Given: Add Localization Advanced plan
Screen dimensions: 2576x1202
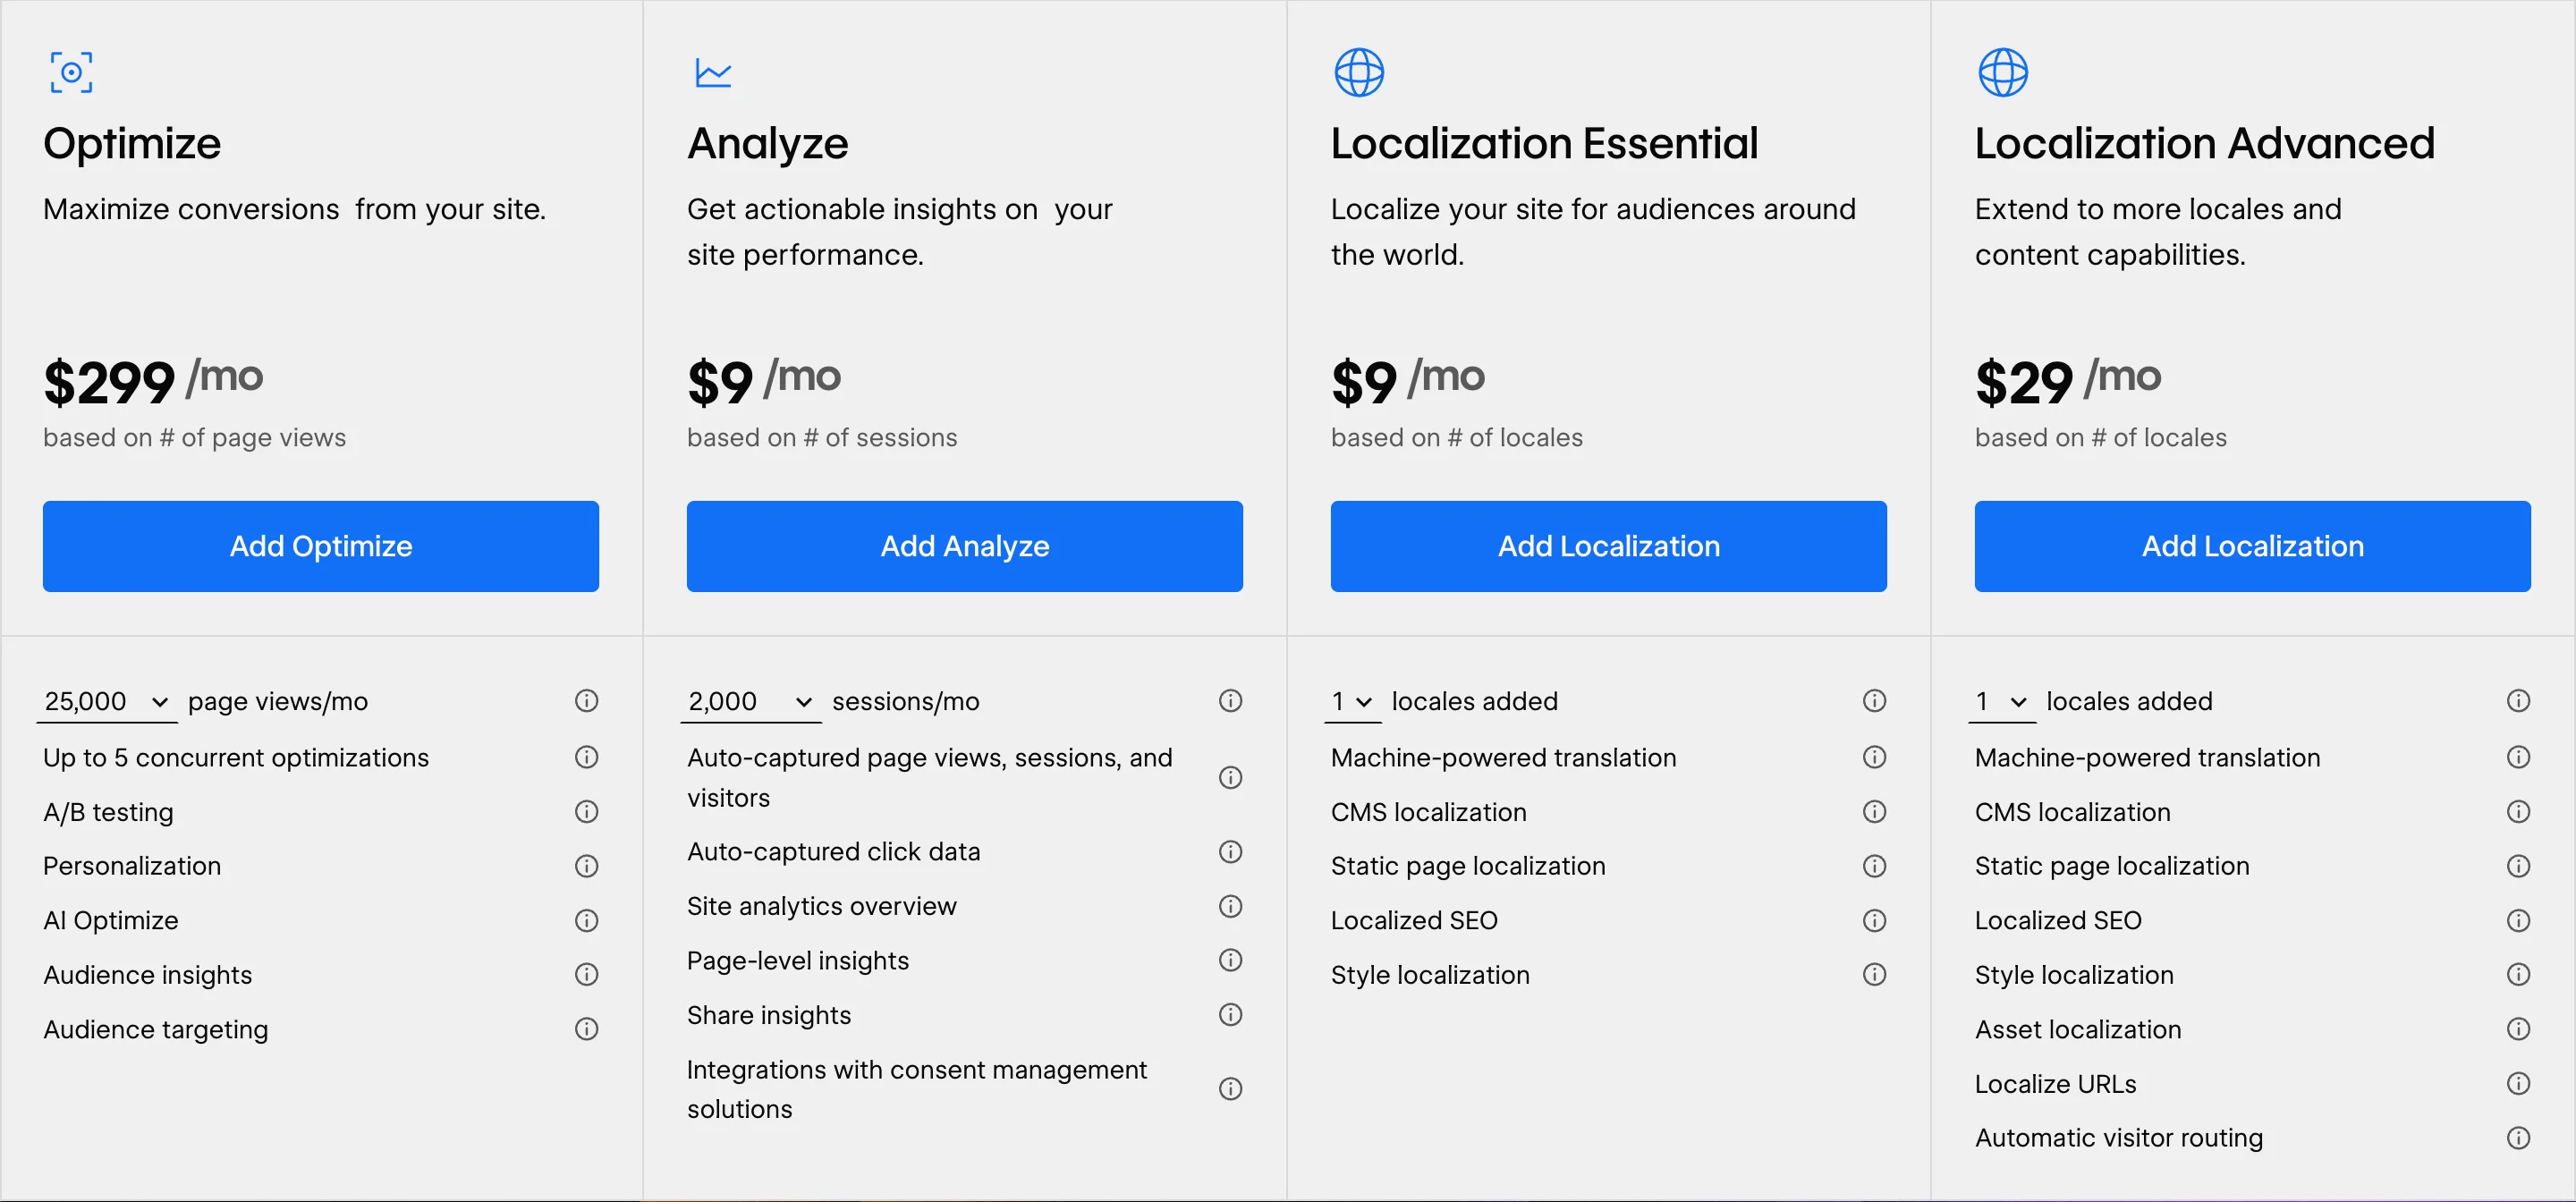Looking at the screenshot, I should coord(2253,546).
